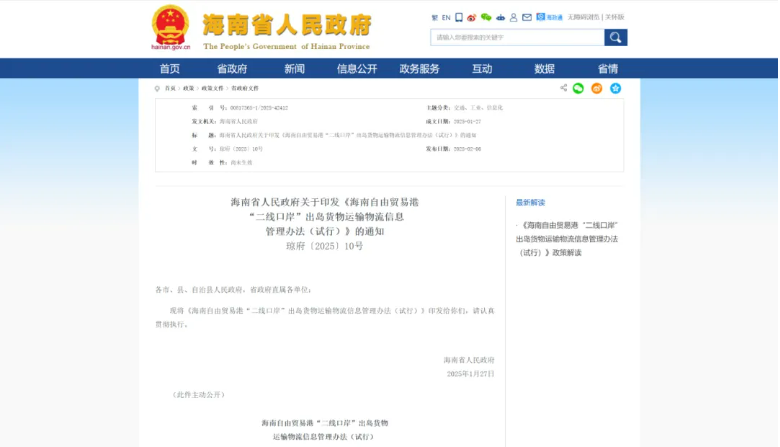Open the 政务服务 navigation menu
Image resolution: width=780 pixels, height=447 pixels.
pyautogui.click(x=419, y=69)
